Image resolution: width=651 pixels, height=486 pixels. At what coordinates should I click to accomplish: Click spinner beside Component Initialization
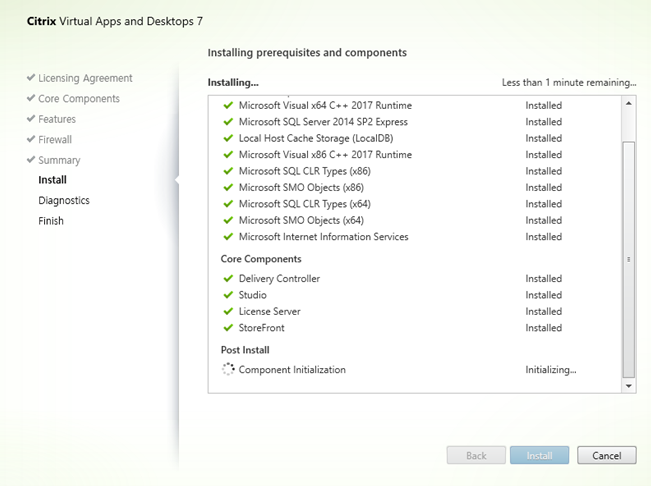click(228, 369)
